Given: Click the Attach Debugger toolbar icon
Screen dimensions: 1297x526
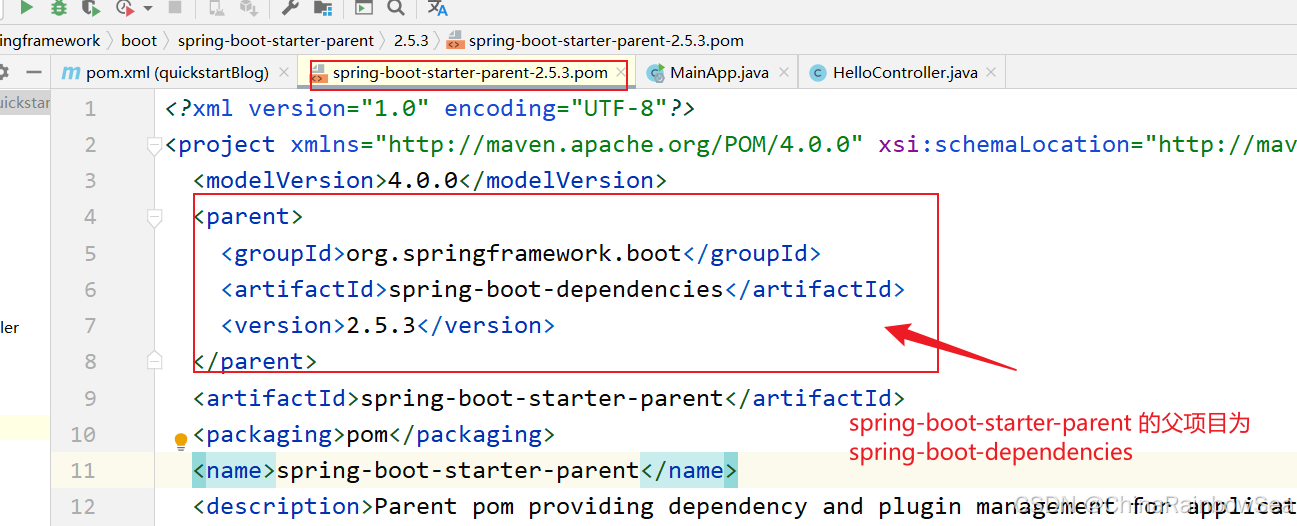Looking at the screenshot, I should (216, 7).
